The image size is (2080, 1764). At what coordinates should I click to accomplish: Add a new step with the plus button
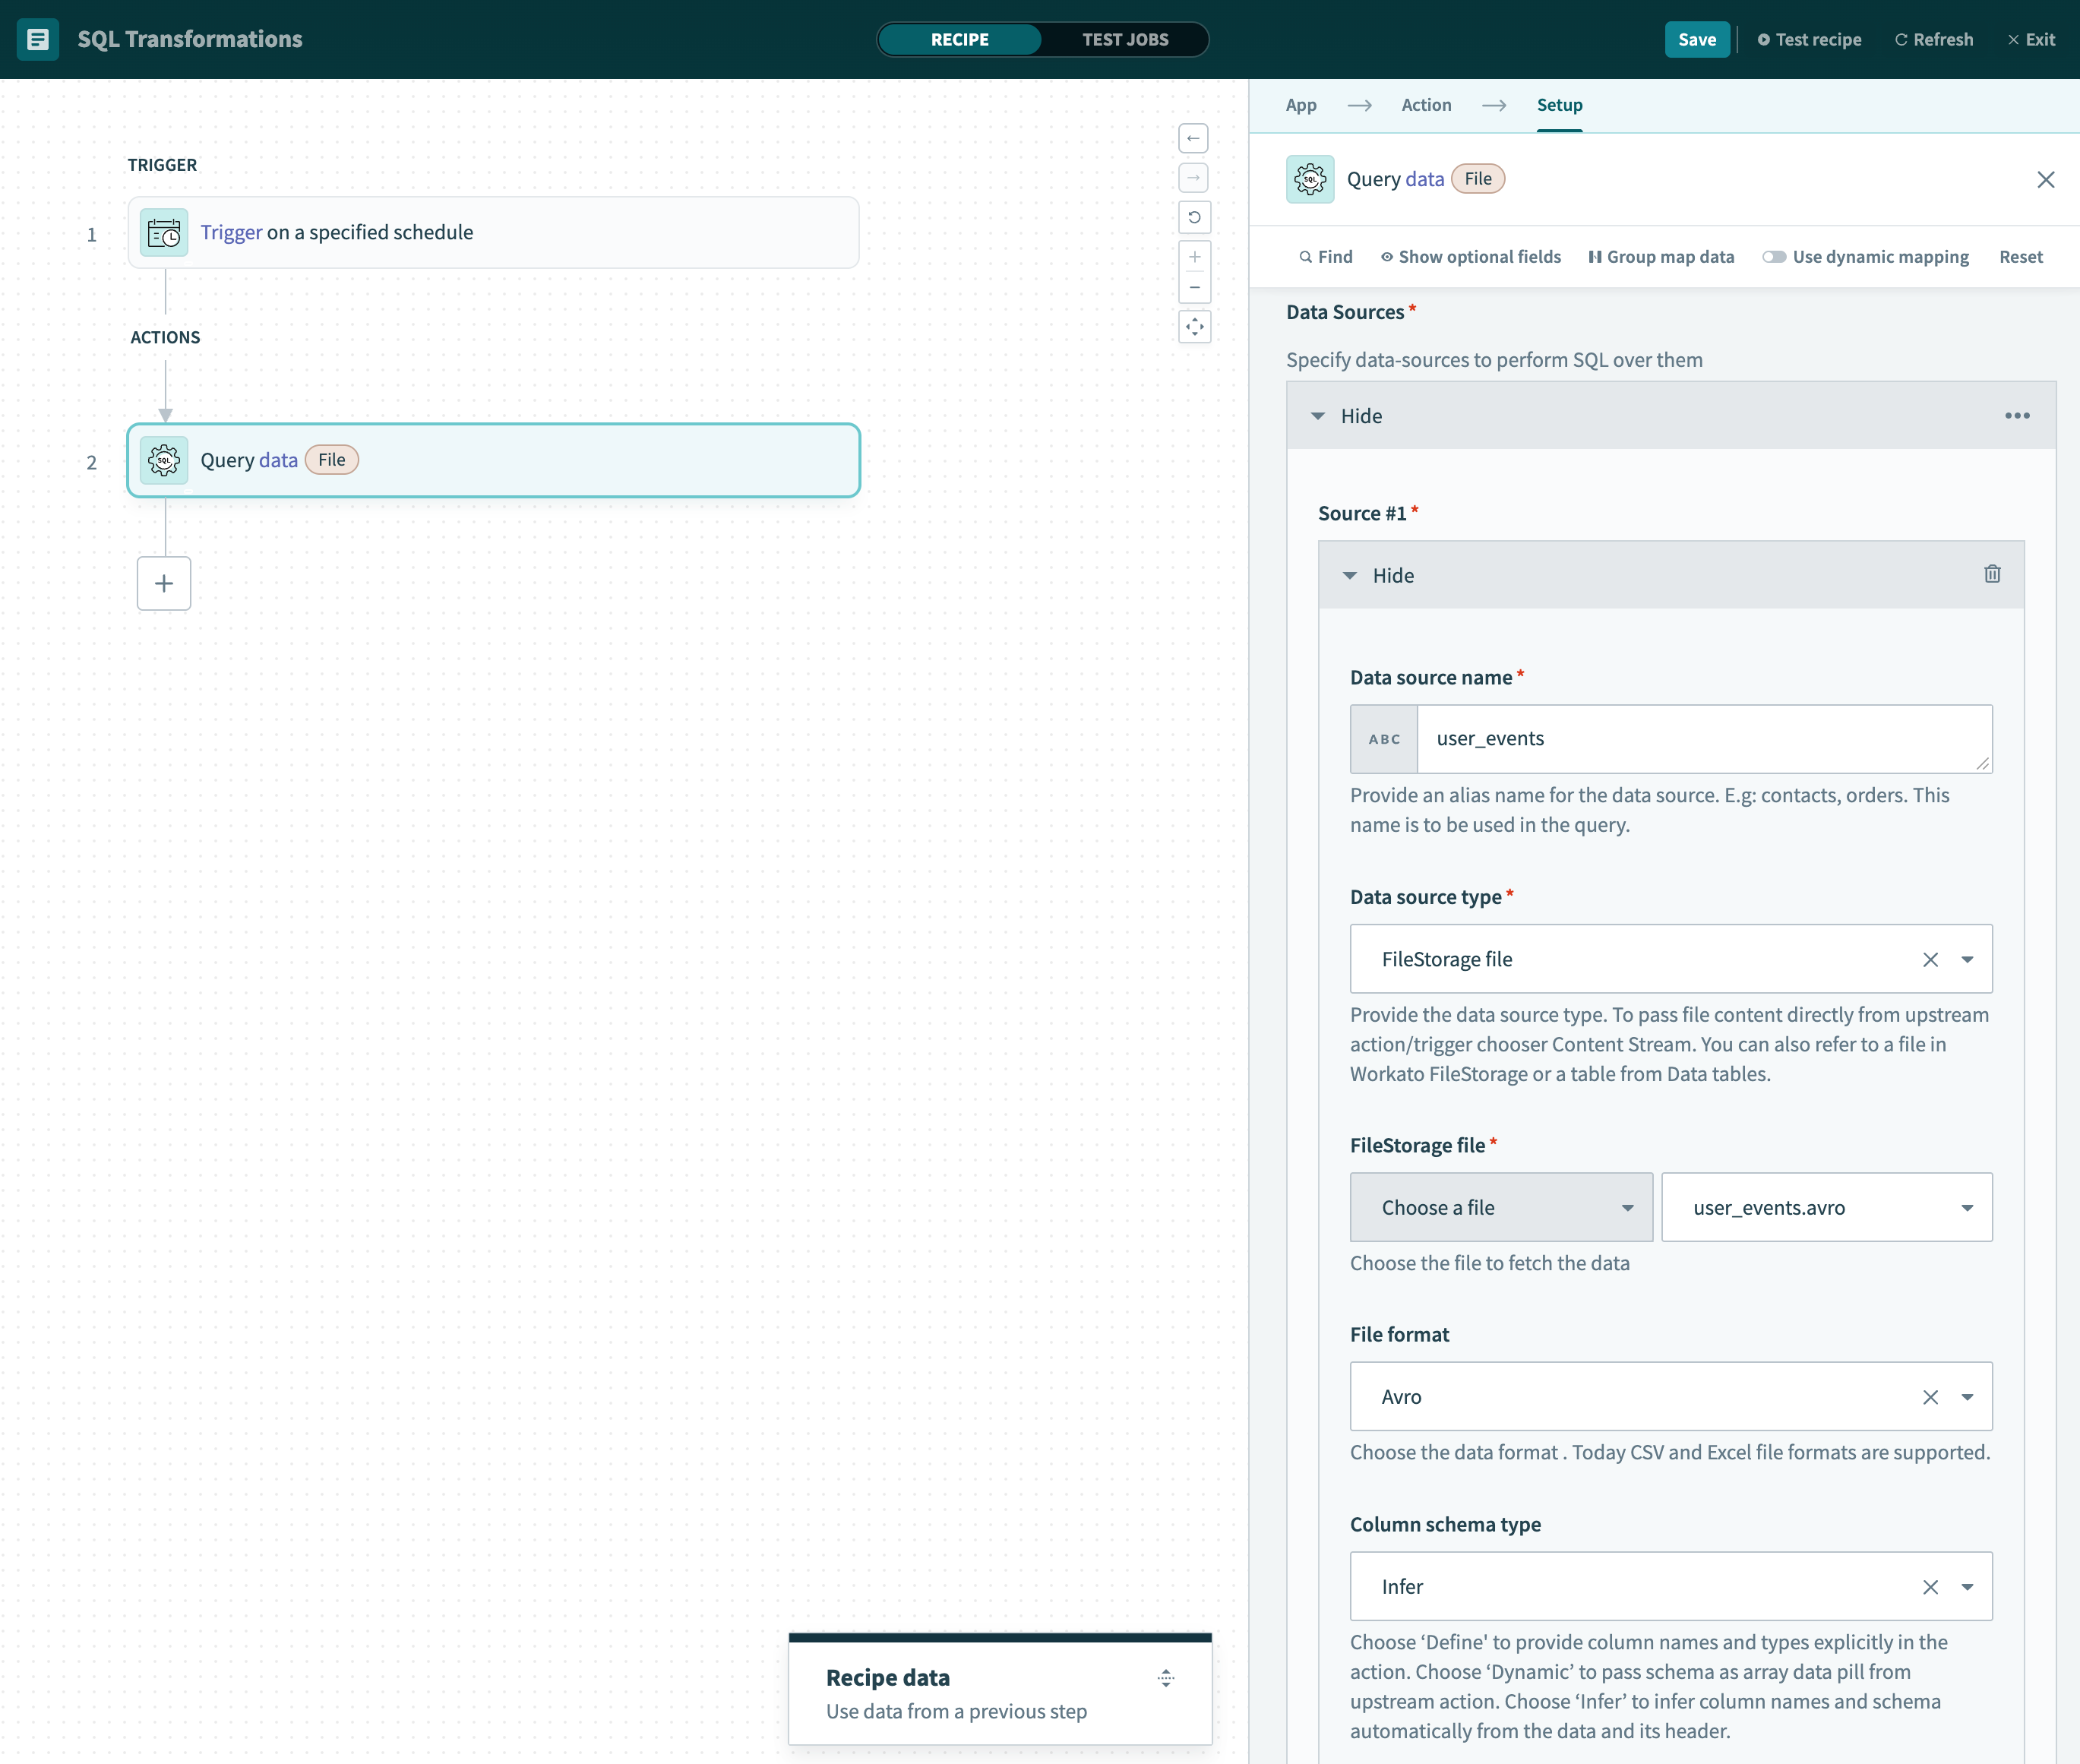pyautogui.click(x=163, y=583)
